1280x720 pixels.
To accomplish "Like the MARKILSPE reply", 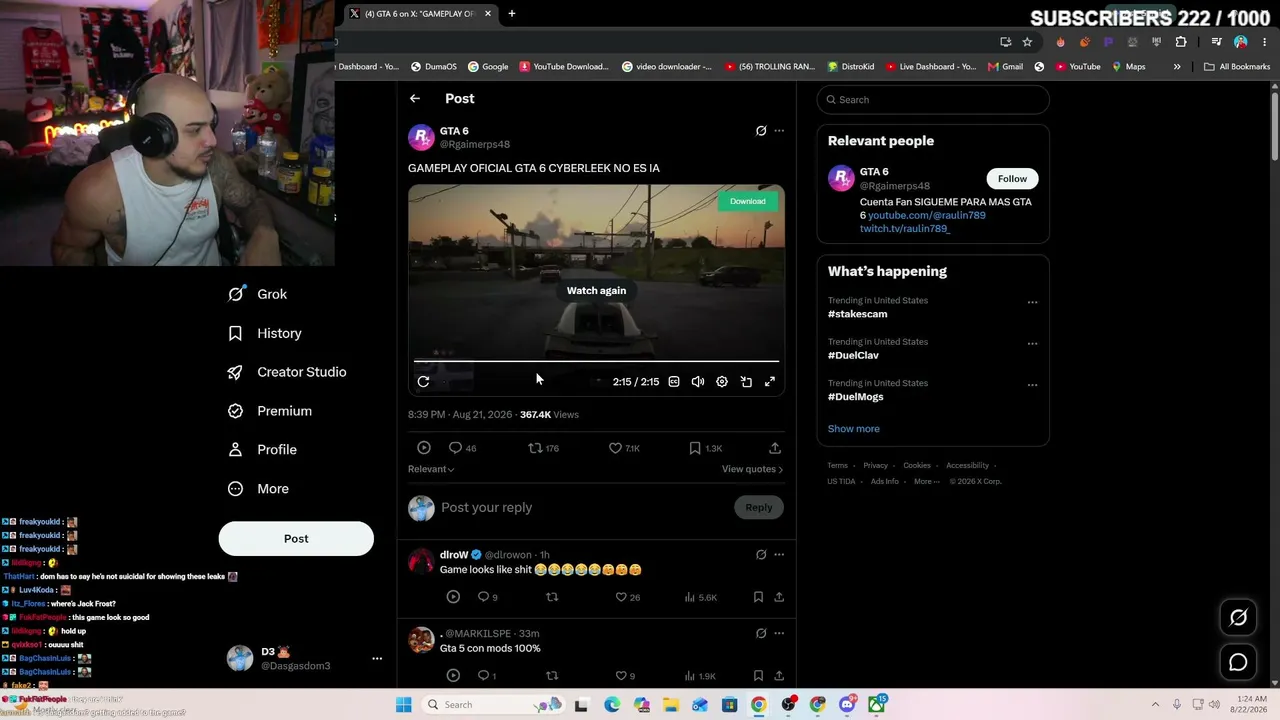I will point(625,676).
